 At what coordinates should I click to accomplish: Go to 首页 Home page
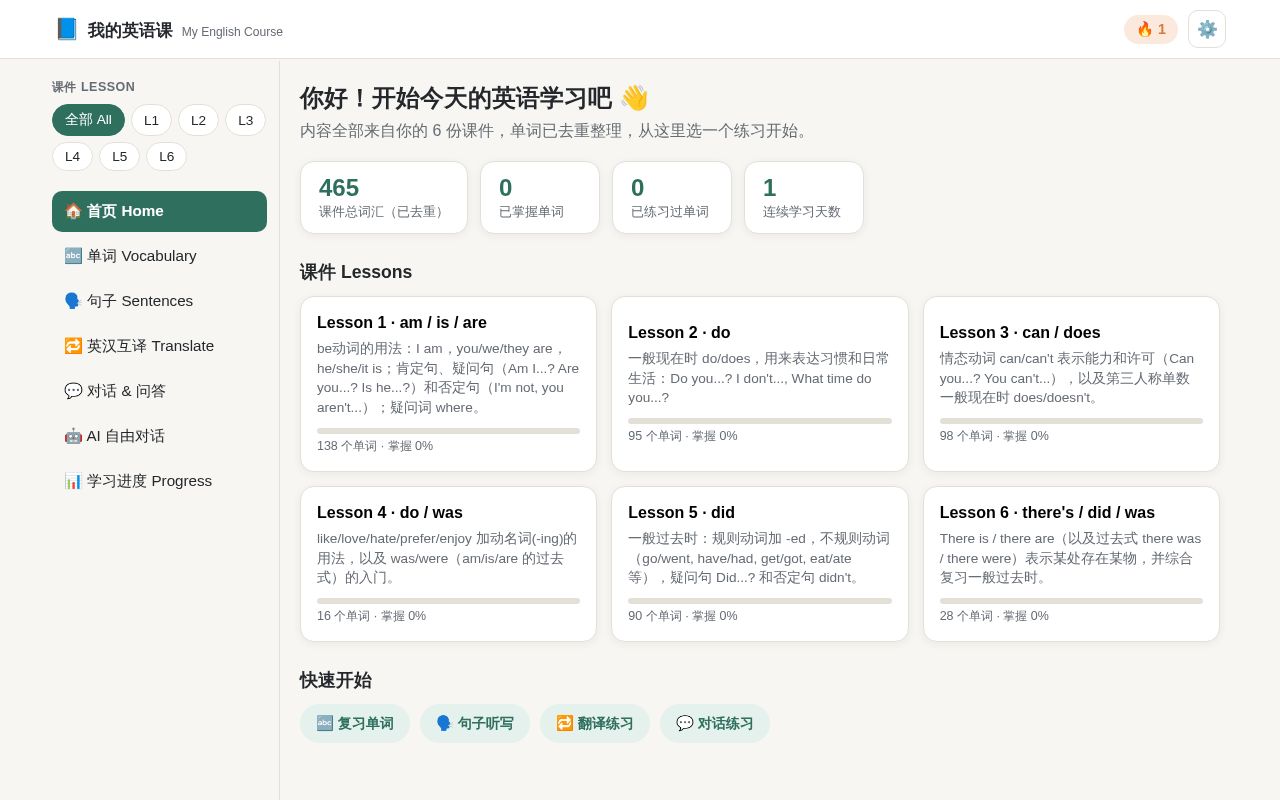coord(159,211)
